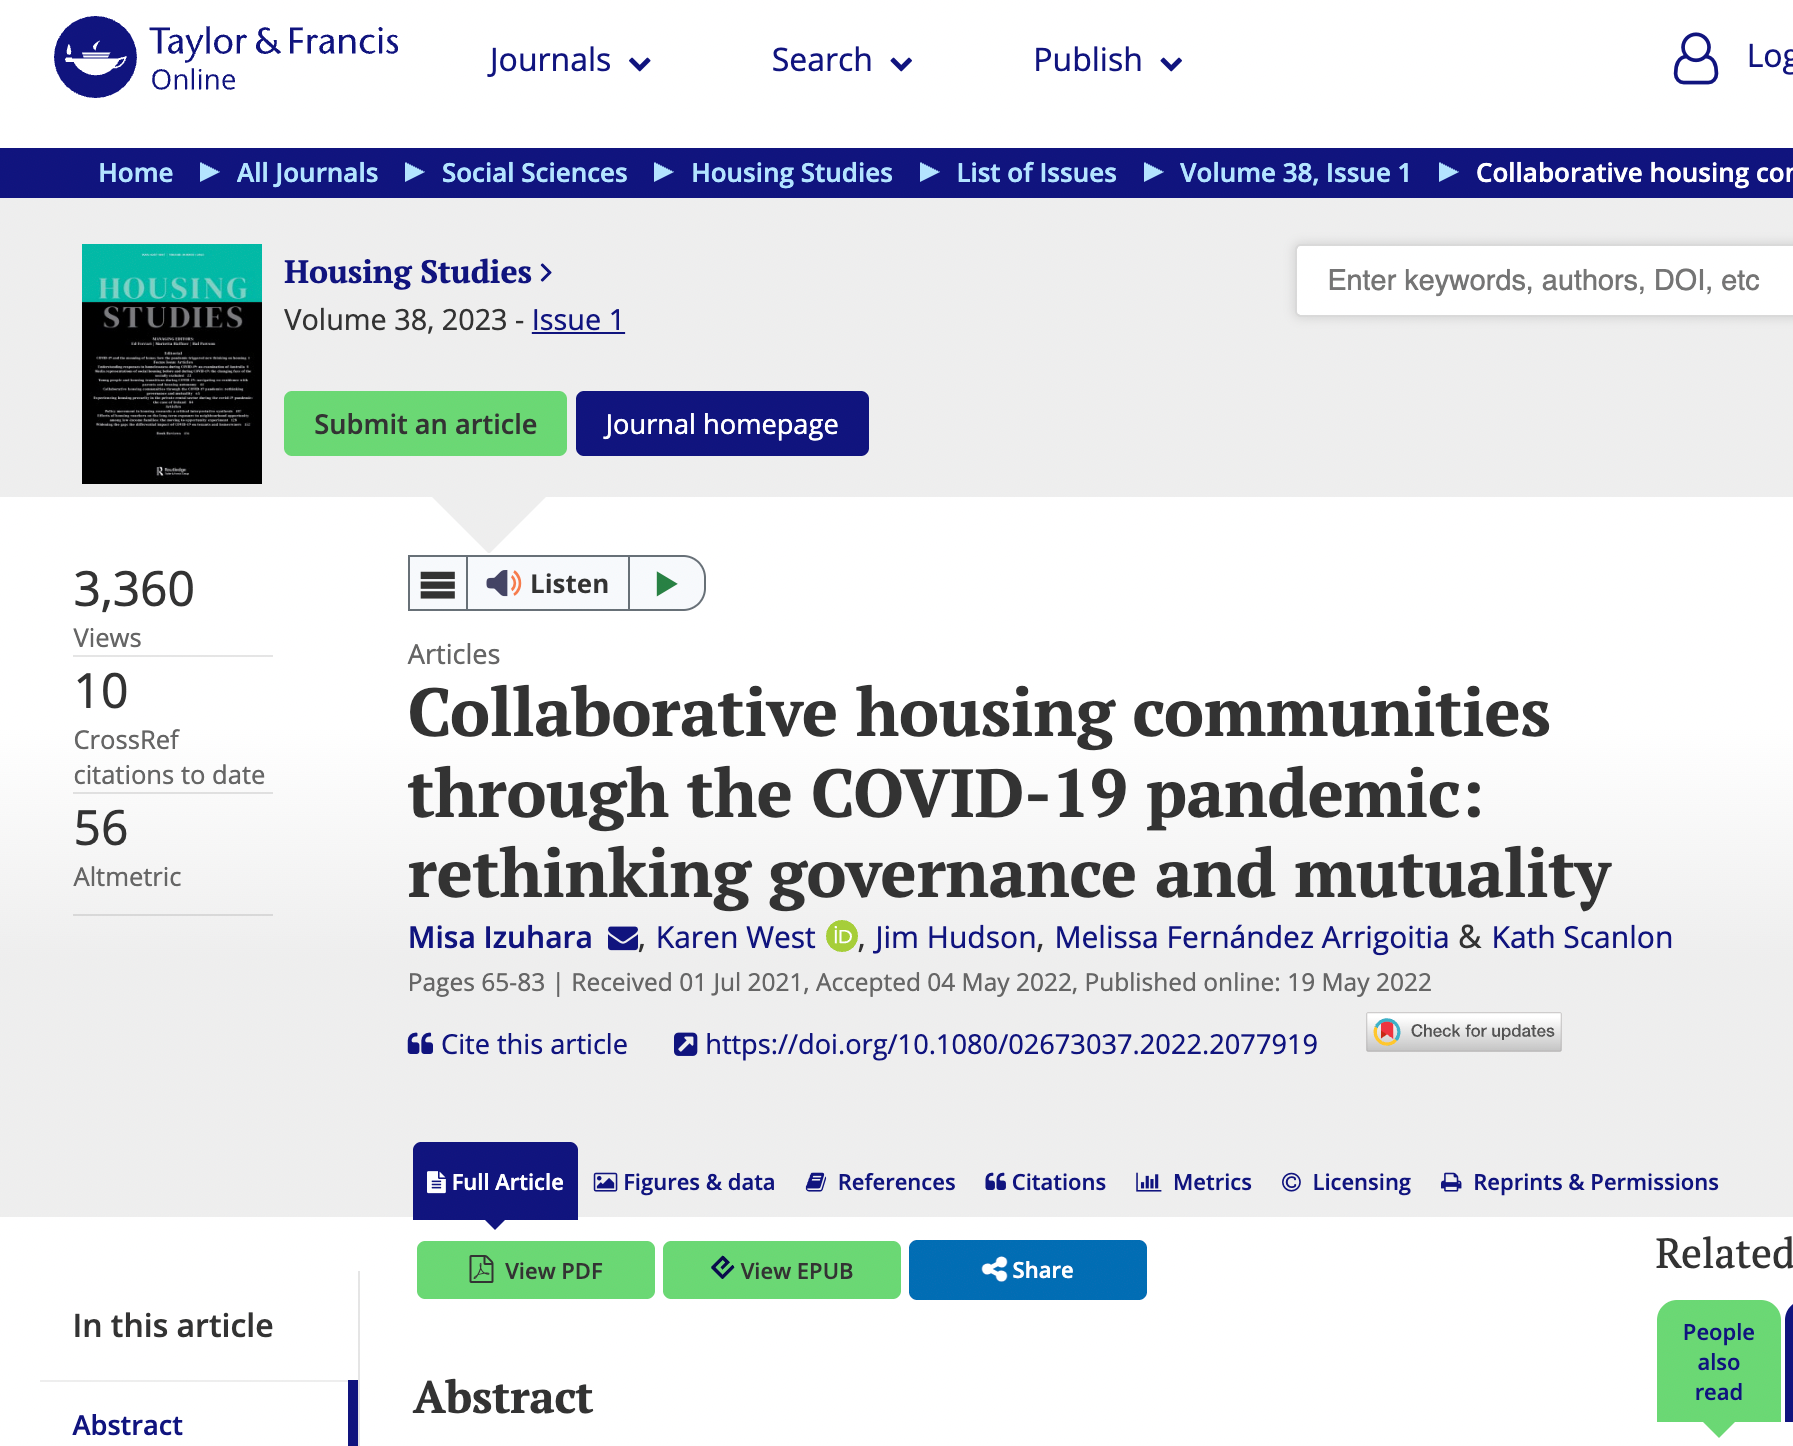The width and height of the screenshot is (1793, 1446).
Task: Open Housing Studies breadcrumb link
Action: [792, 173]
